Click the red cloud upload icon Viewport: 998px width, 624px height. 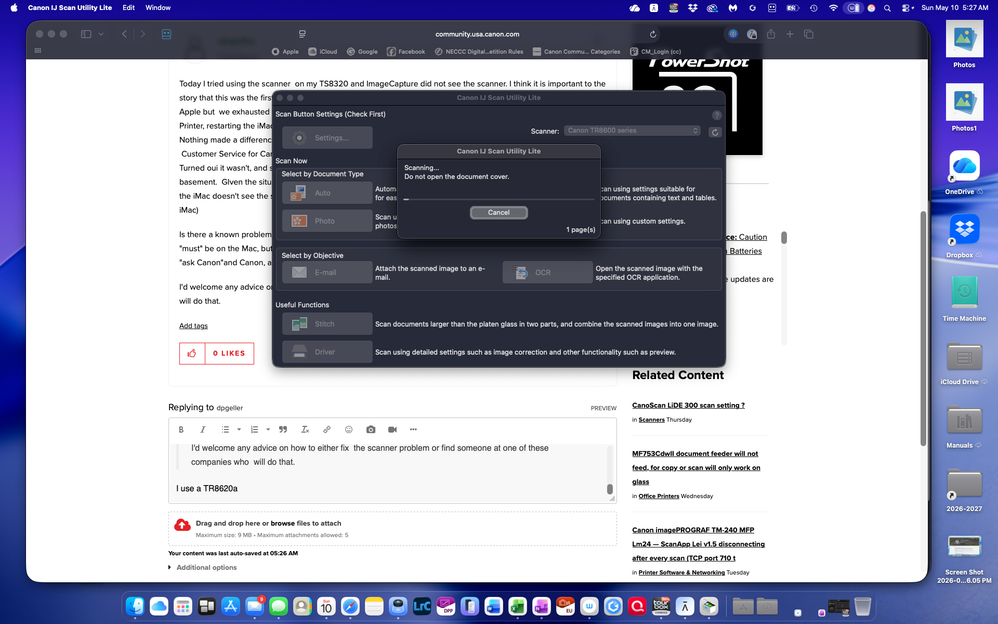[182, 525]
